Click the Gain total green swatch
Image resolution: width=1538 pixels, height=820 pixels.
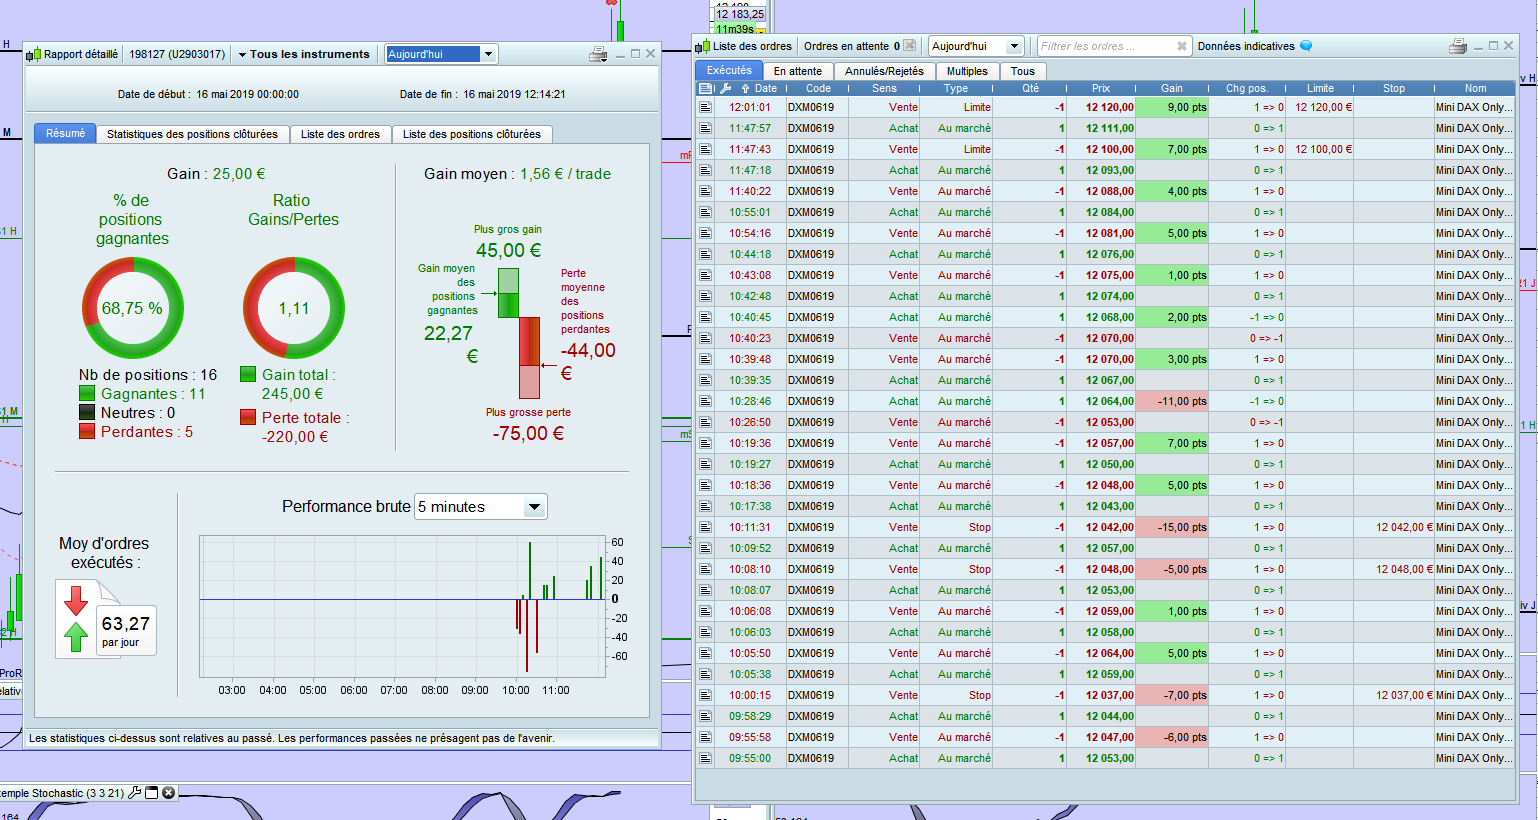coord(248,374)
